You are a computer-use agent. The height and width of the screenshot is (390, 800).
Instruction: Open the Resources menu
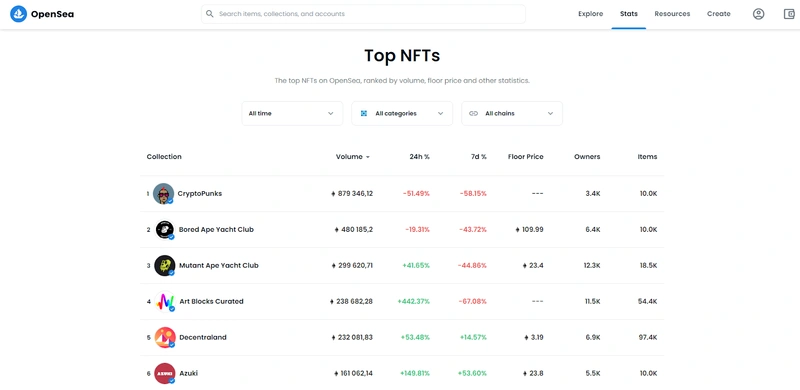[x=672, y=14]
